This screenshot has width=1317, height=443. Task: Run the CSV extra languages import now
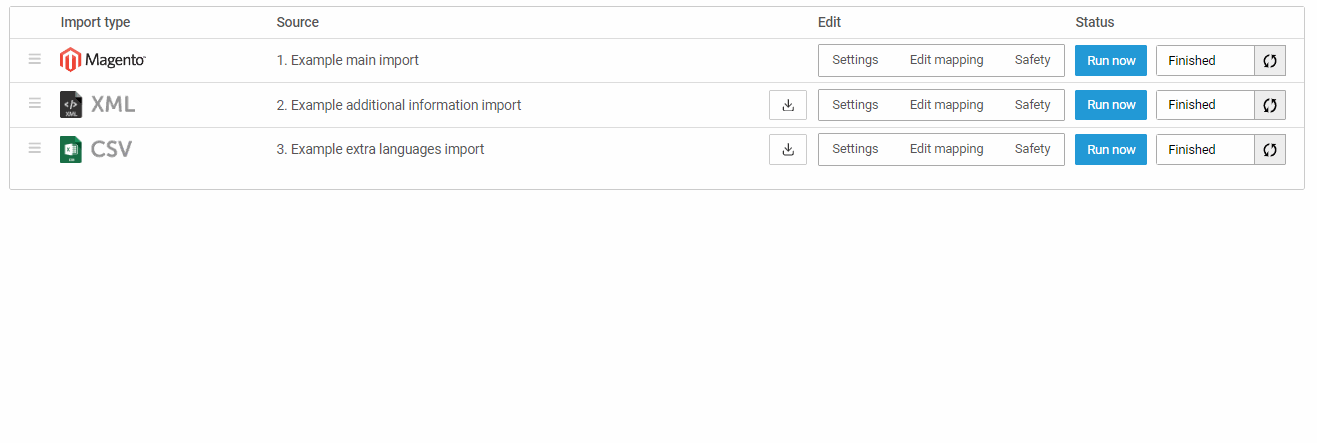[x=1111, y=150]
